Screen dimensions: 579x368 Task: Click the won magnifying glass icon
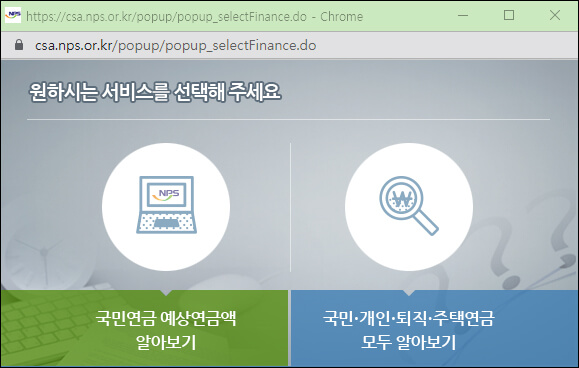tap(409, 206)
